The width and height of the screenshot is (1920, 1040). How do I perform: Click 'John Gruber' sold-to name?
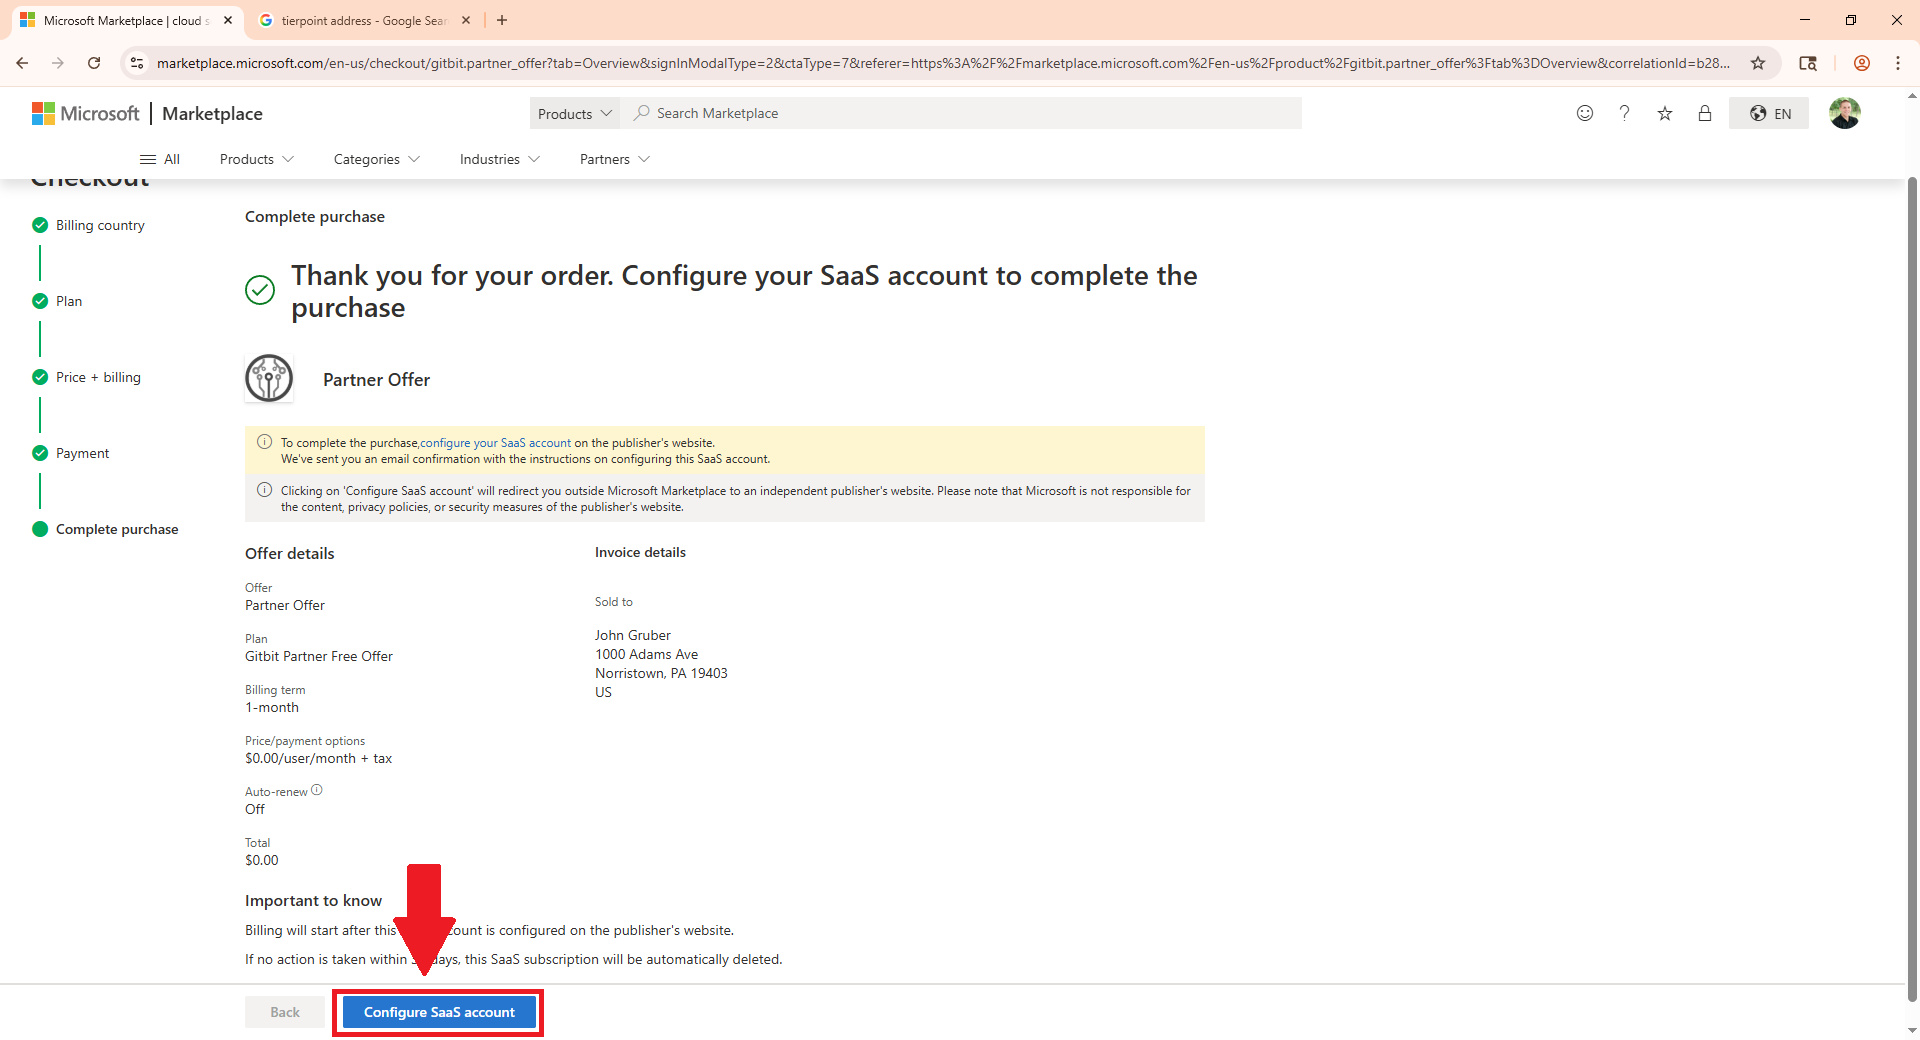(633, 635)
